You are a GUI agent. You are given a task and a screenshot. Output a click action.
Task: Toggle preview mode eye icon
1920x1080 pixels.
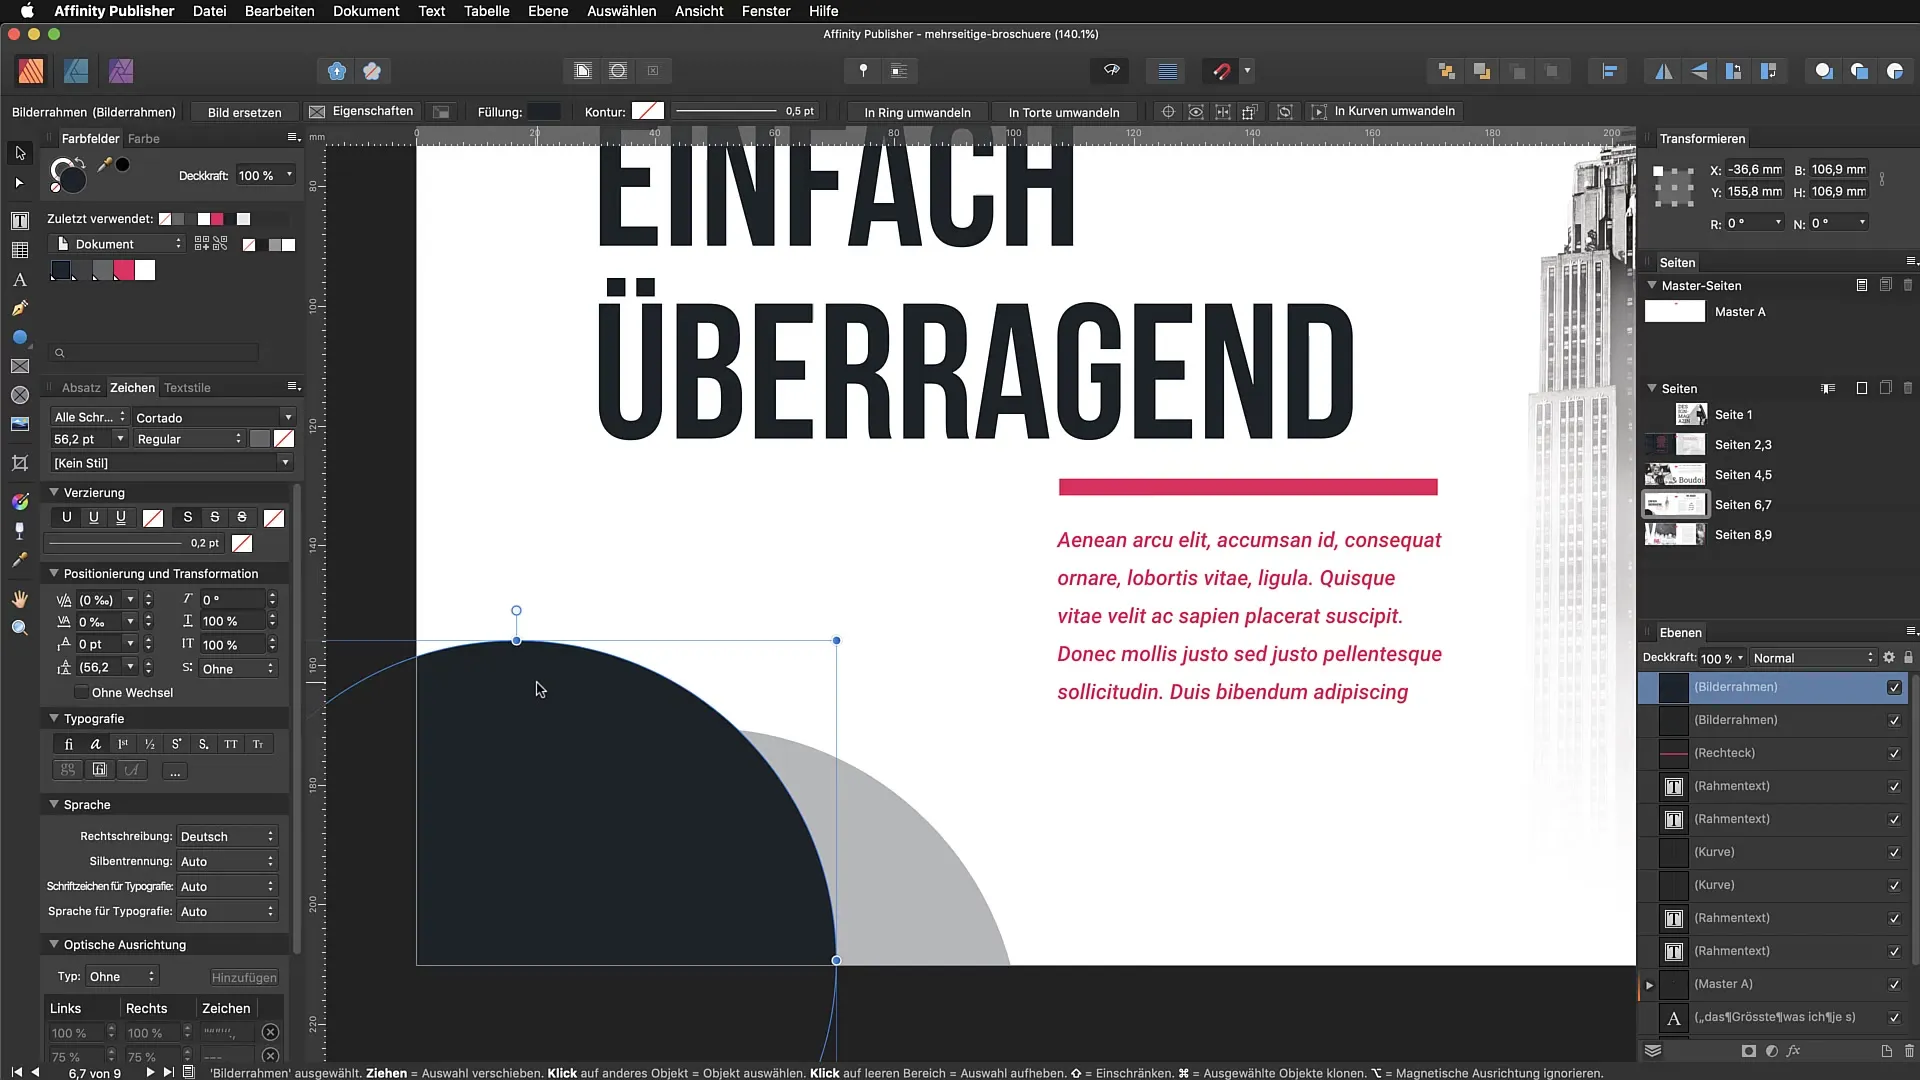coord(1111,71)
